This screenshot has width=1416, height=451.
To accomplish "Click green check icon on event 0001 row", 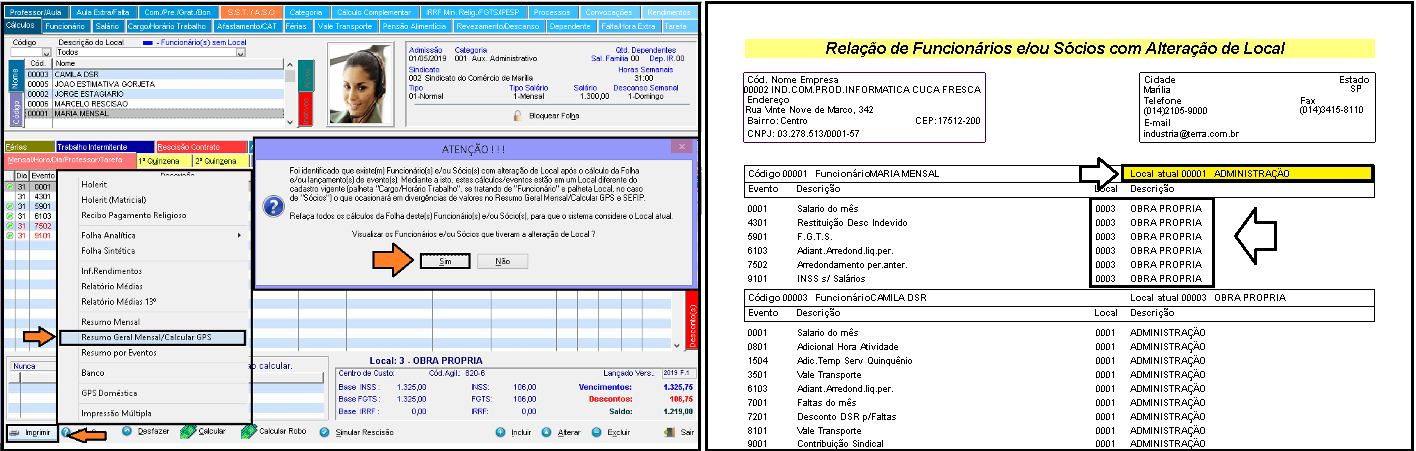I will [10, 187].
